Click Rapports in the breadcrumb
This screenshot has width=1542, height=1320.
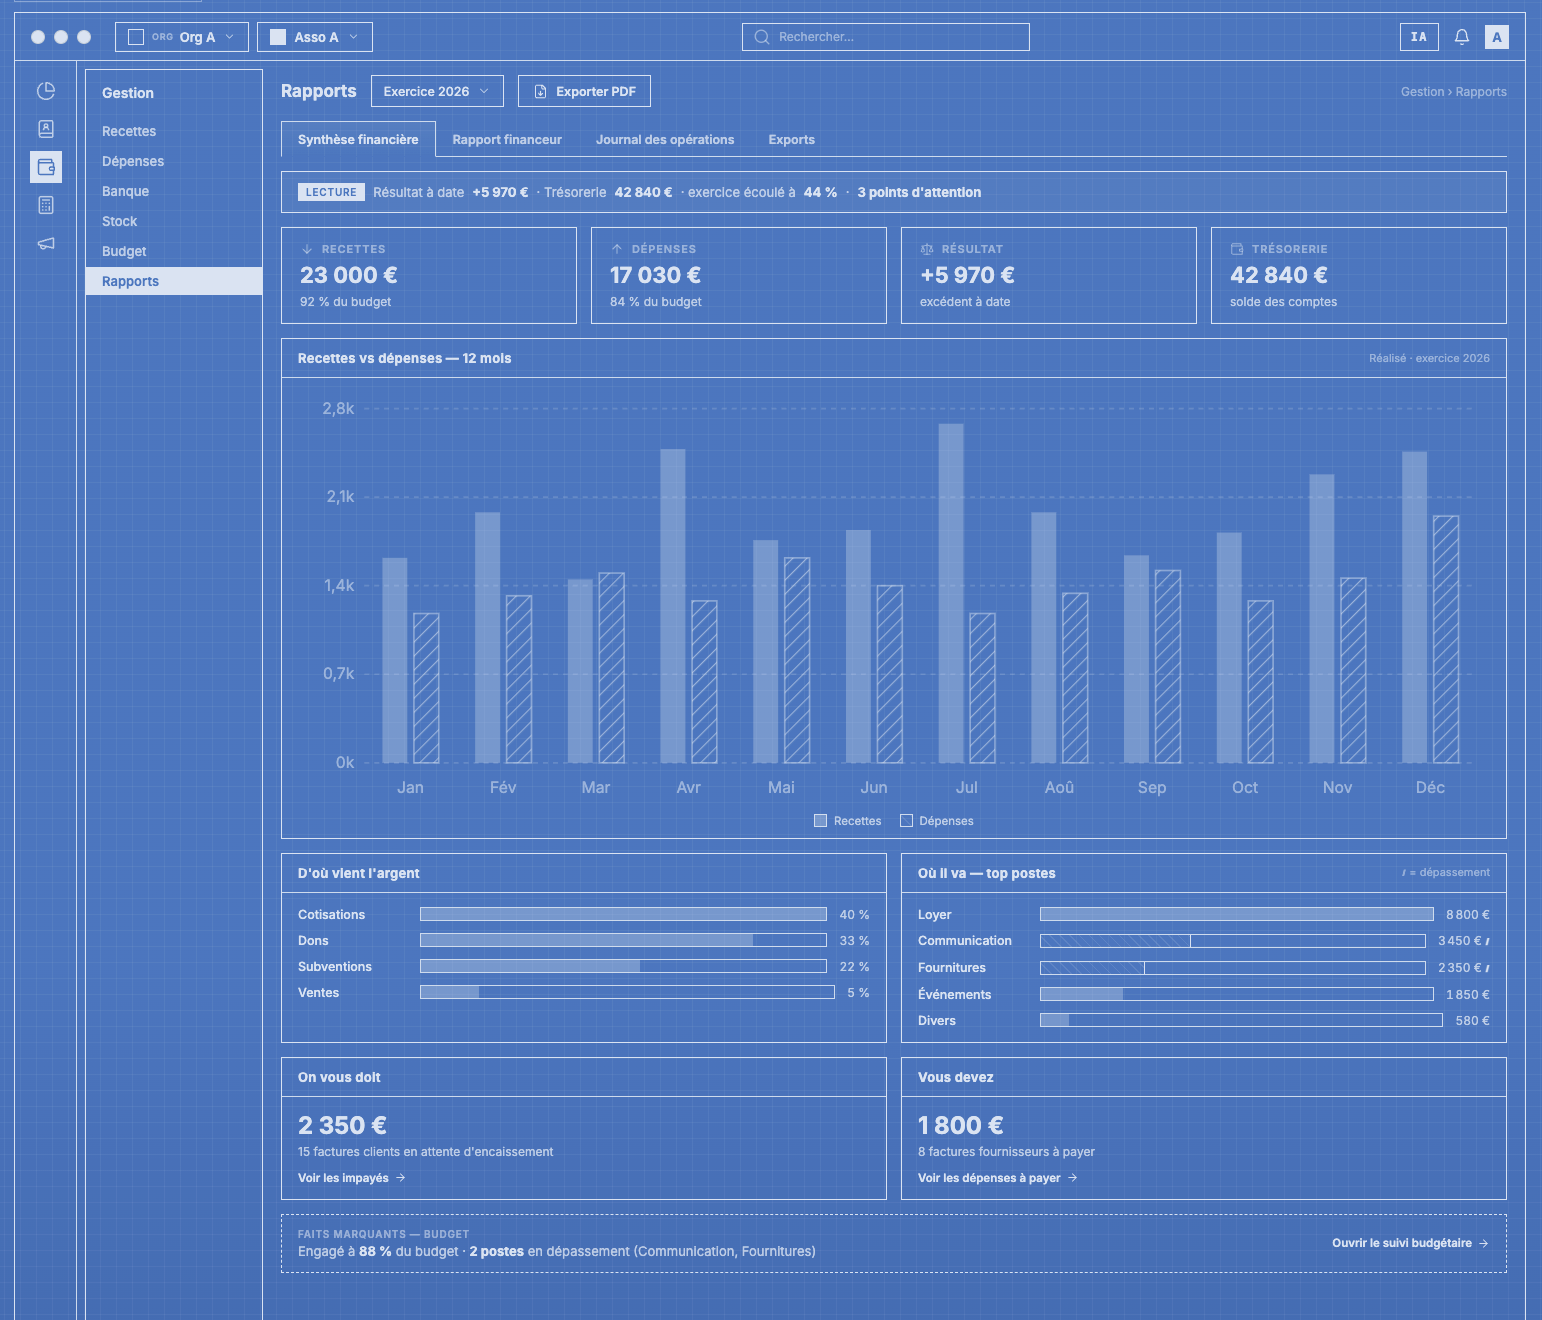coord(1481,91)
